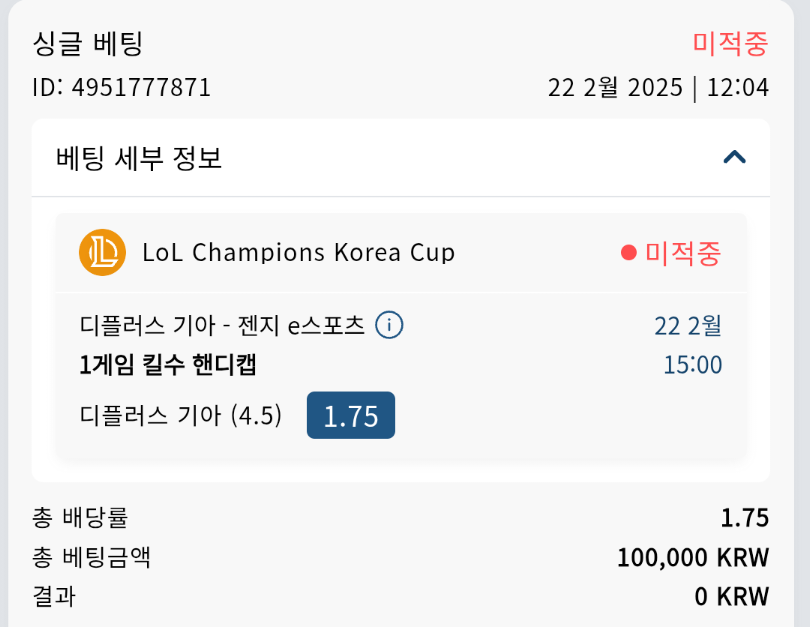Select the 싱글 베팅 title
Image resolution: width=810 pixels, height=627 pixels.
[88, 43]
